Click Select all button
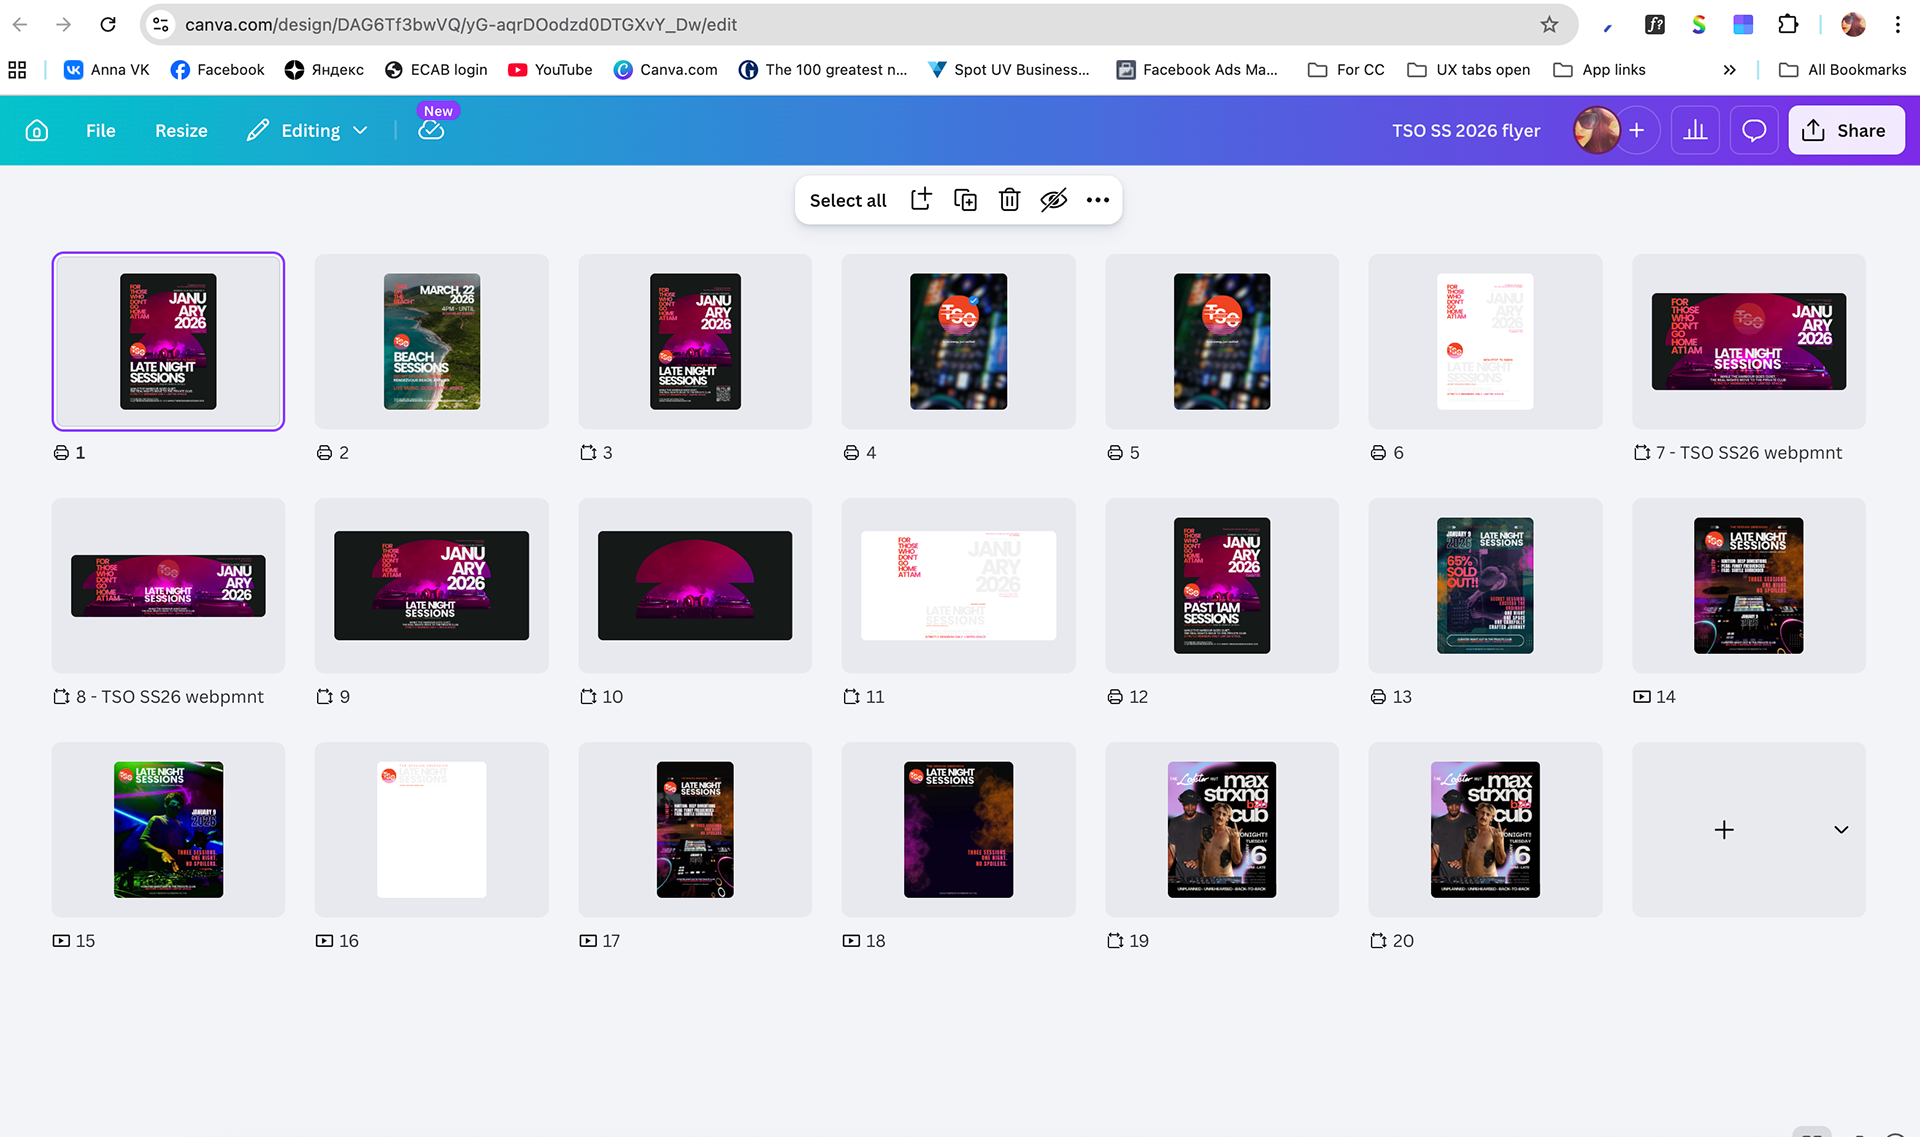Screen dimensions: 1920x1137 coord(848,200)
